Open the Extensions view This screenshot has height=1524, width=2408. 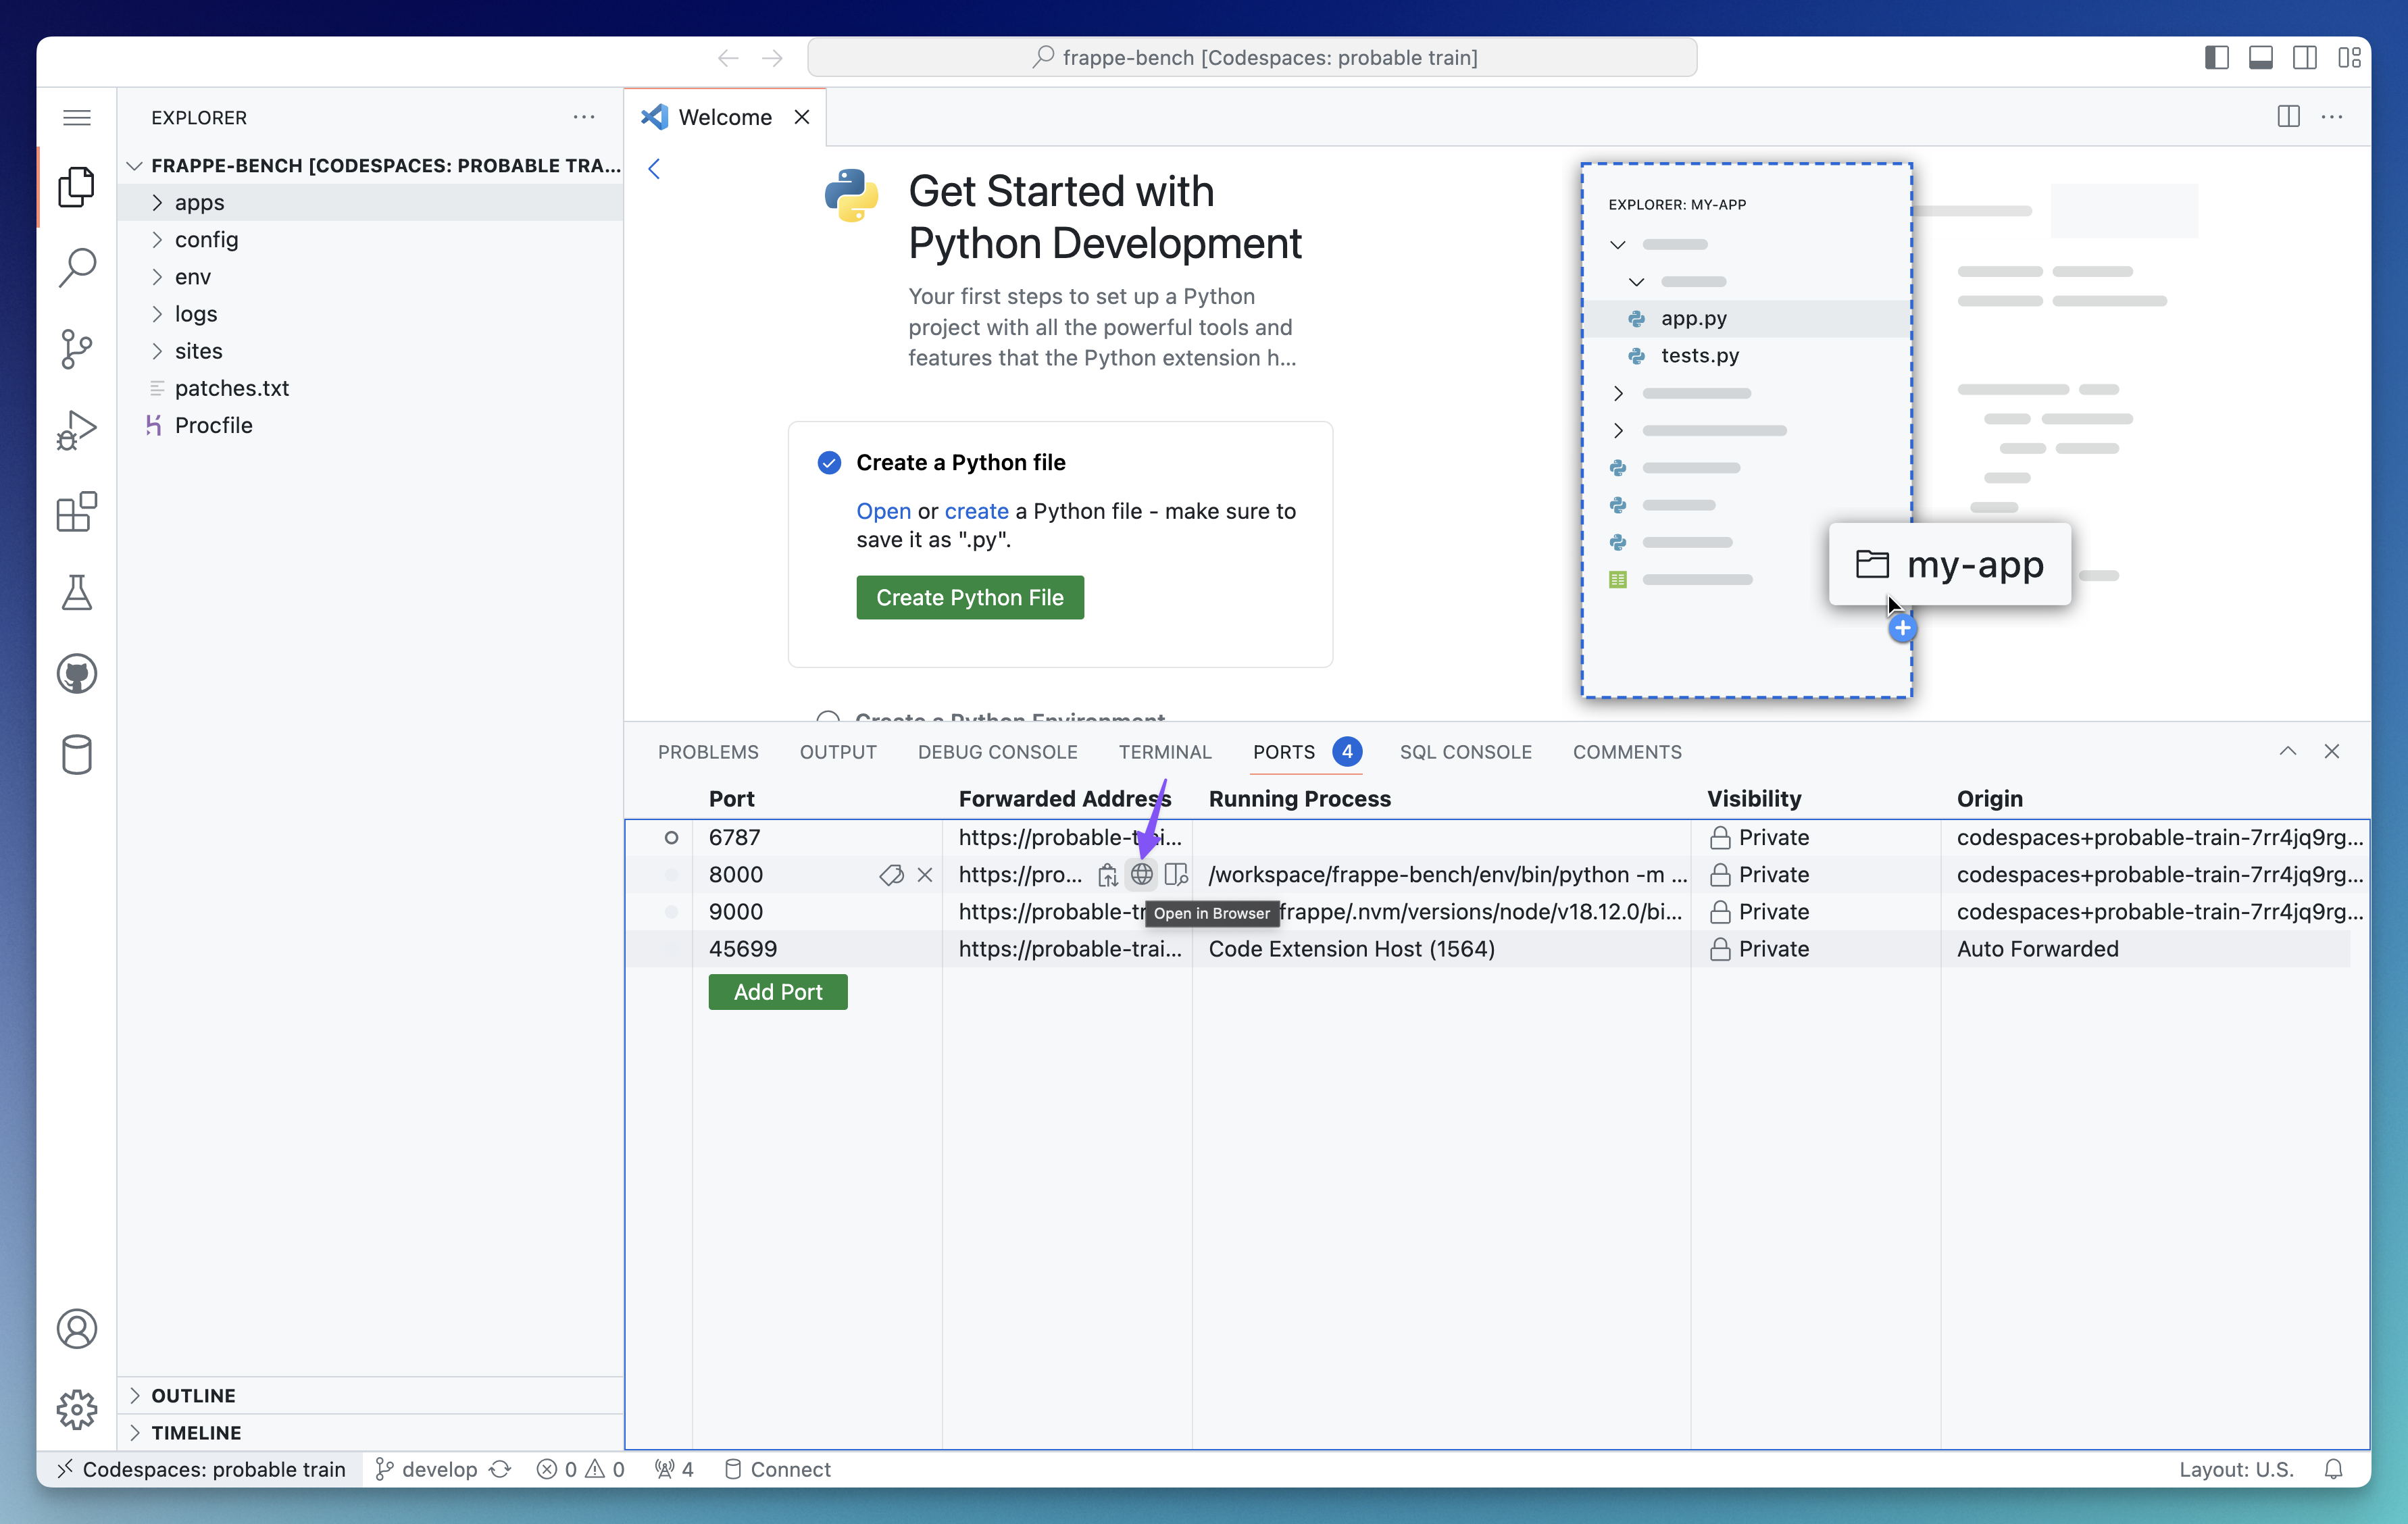pos(77,512)
